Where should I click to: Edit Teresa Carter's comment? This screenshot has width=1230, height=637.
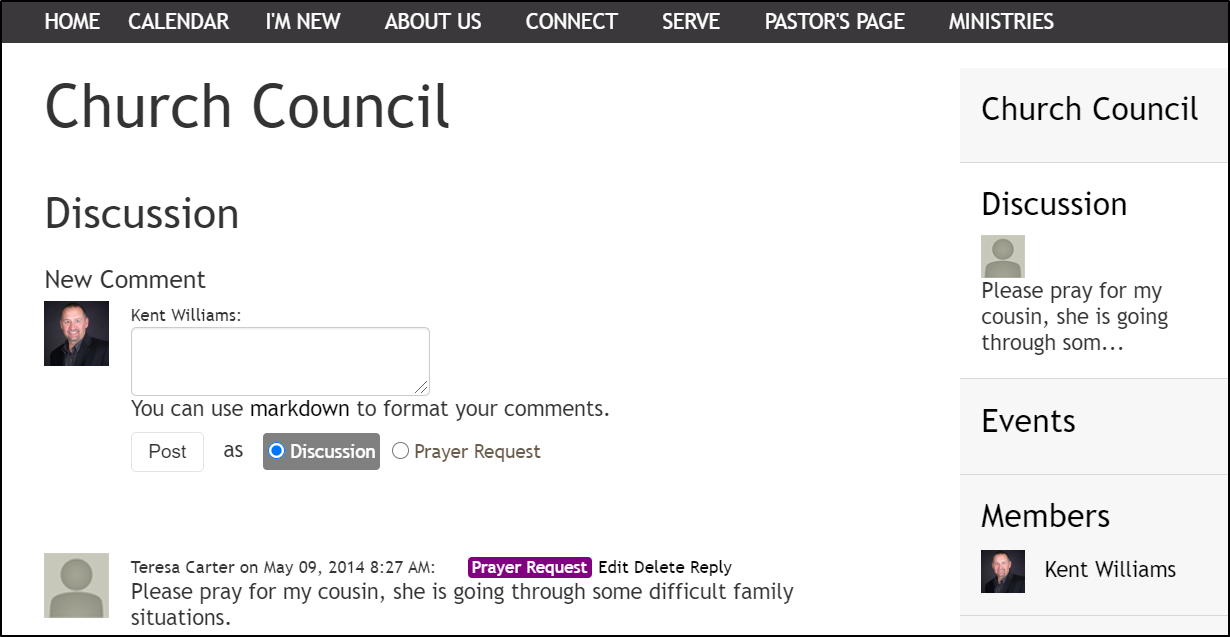[x=613, y=567]
